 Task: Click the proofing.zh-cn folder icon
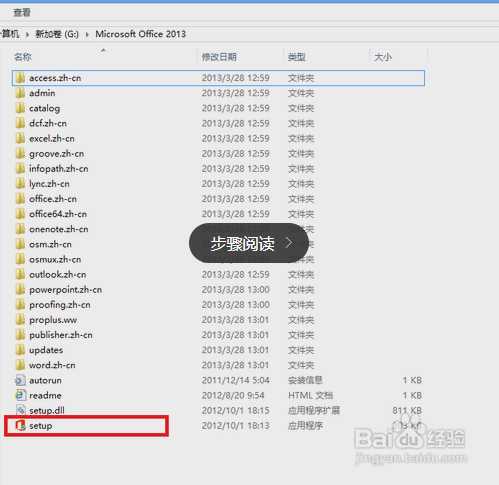(20, 305)
